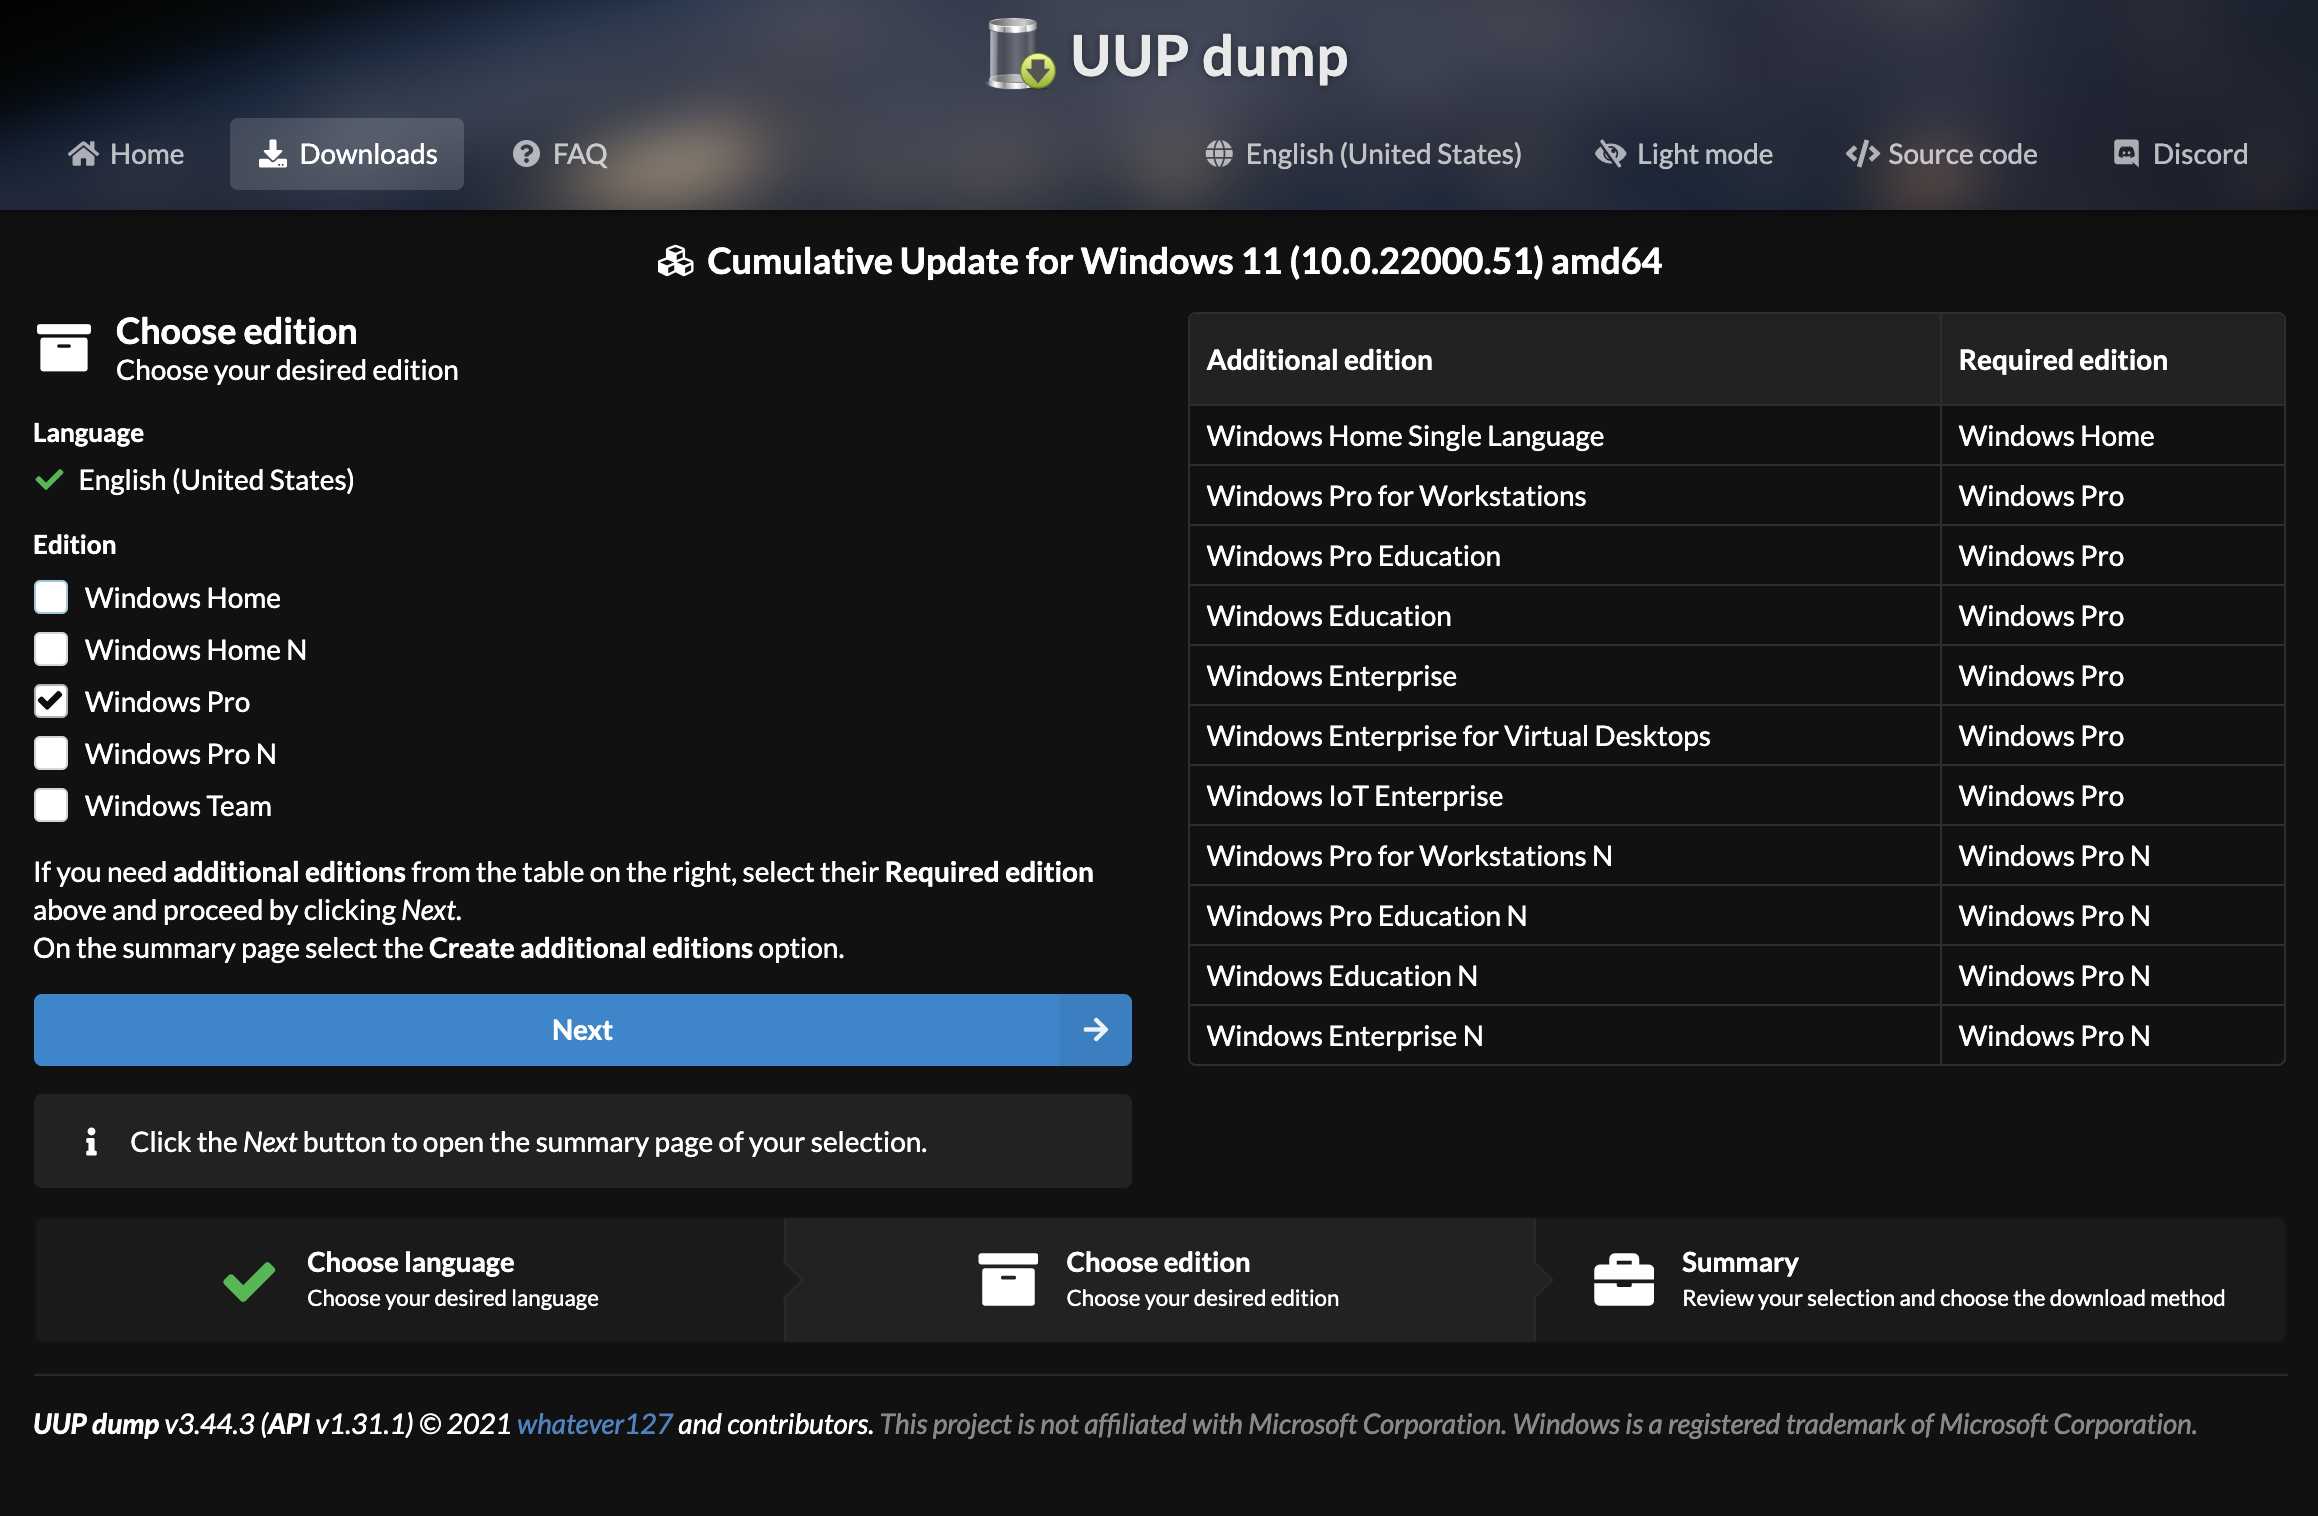The height and width of the screenshot is (1516, 2318).
Task: Open English (United States) language menu
Action: pyautogui.click(x=1363, y=154)
